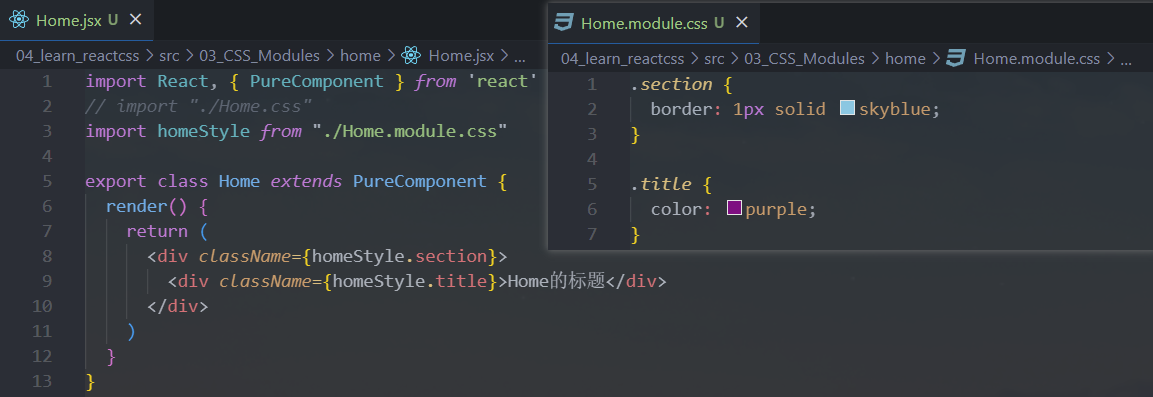The height and width of the screenshot is (397, 1153).
Task: Click 'PureComponent' in the React import line
Action: pyautogui.click(x=317, y=81)
